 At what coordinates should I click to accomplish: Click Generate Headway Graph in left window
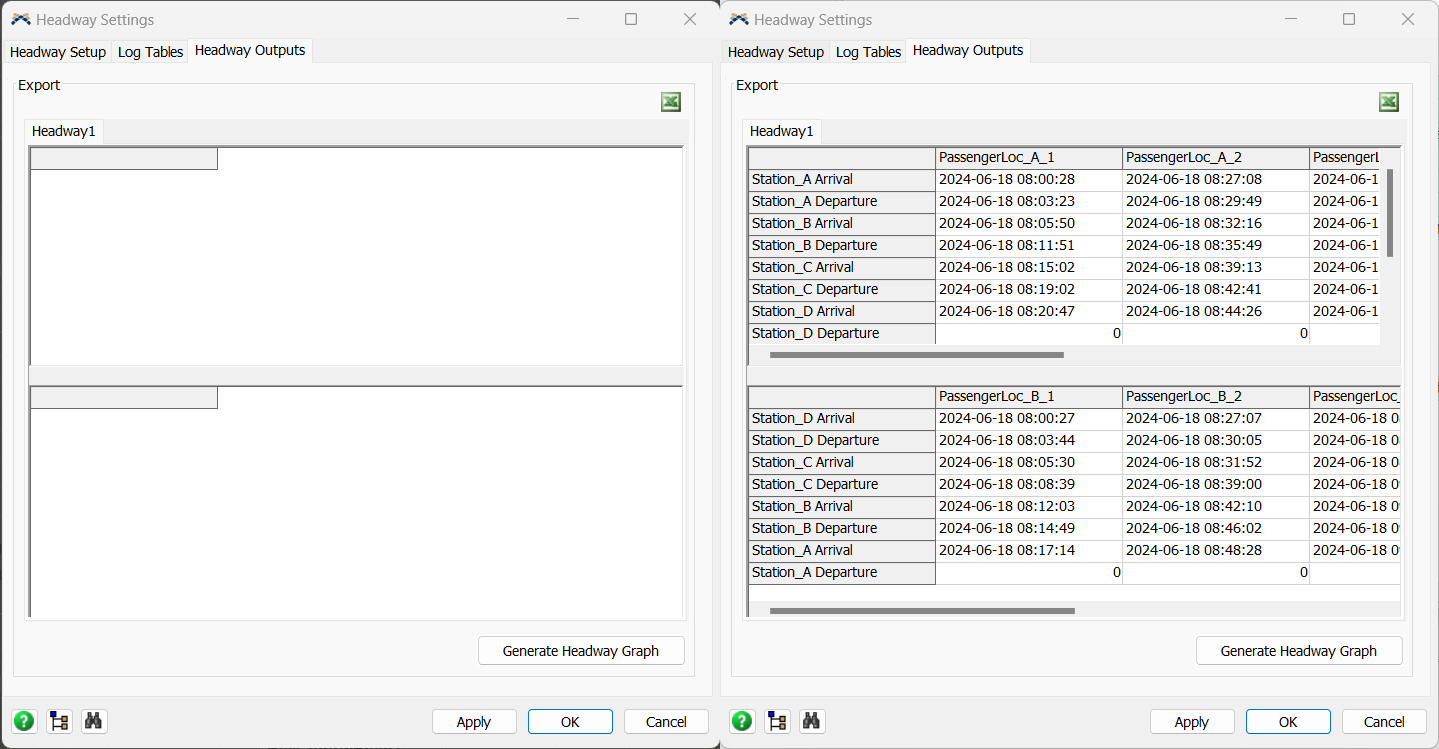click(x=581, y=650)
